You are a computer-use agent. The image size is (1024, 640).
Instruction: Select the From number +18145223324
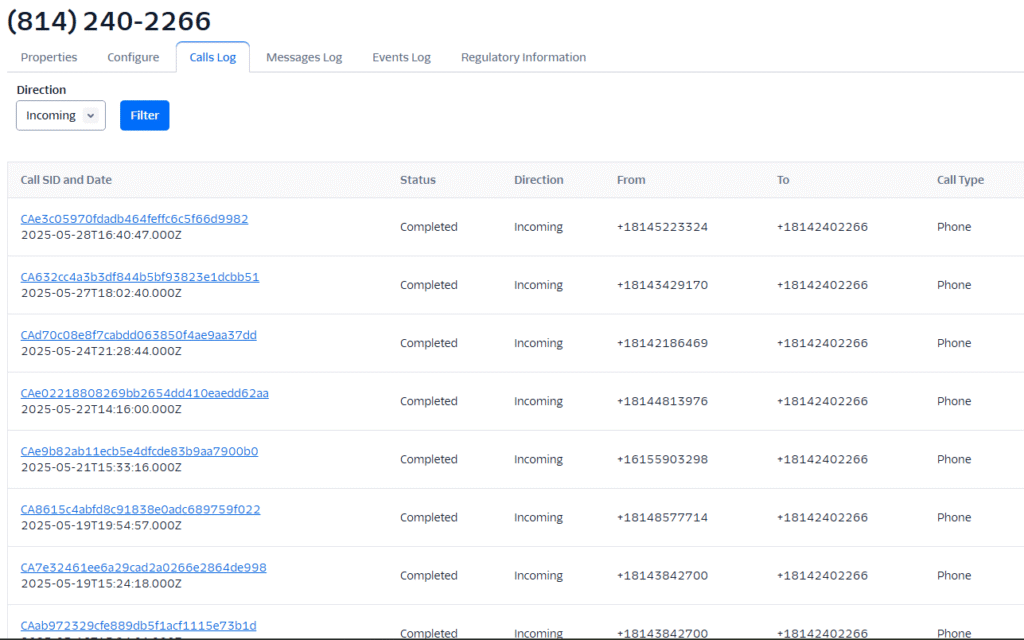[662, 227]
